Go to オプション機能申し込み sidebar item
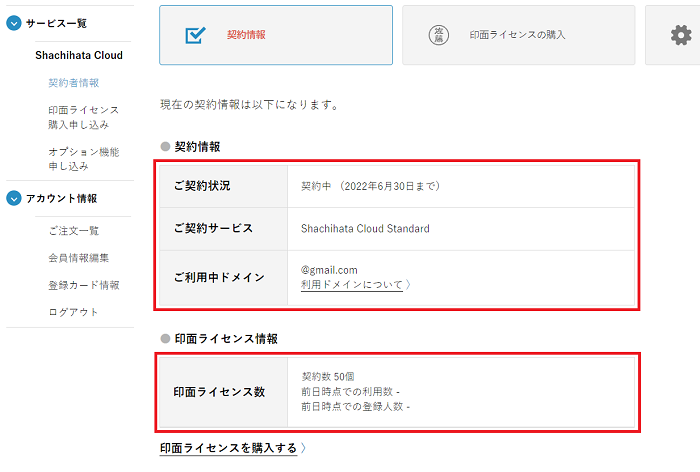The width and height of the screenshot is (700, 472). click(x=83, y=158)
